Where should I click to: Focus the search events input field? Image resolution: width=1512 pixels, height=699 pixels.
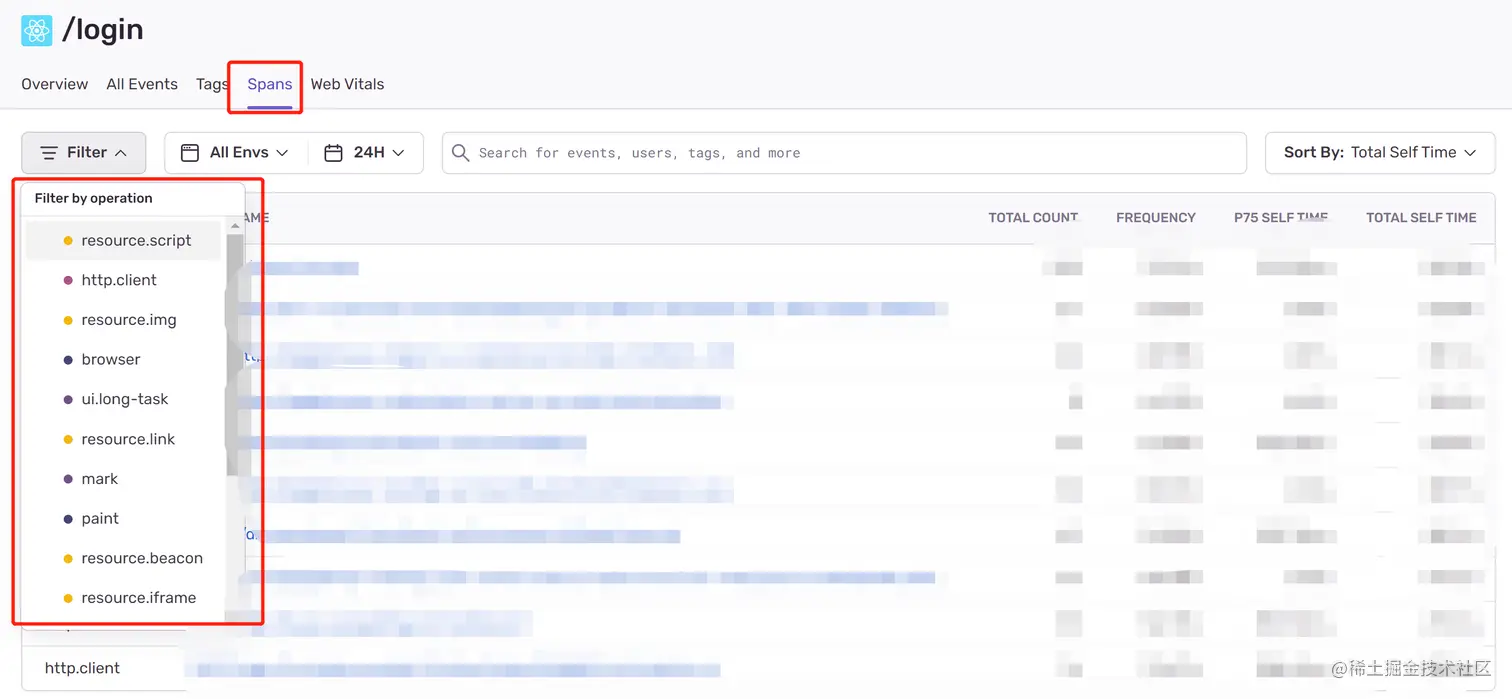(x=844, y=153)
